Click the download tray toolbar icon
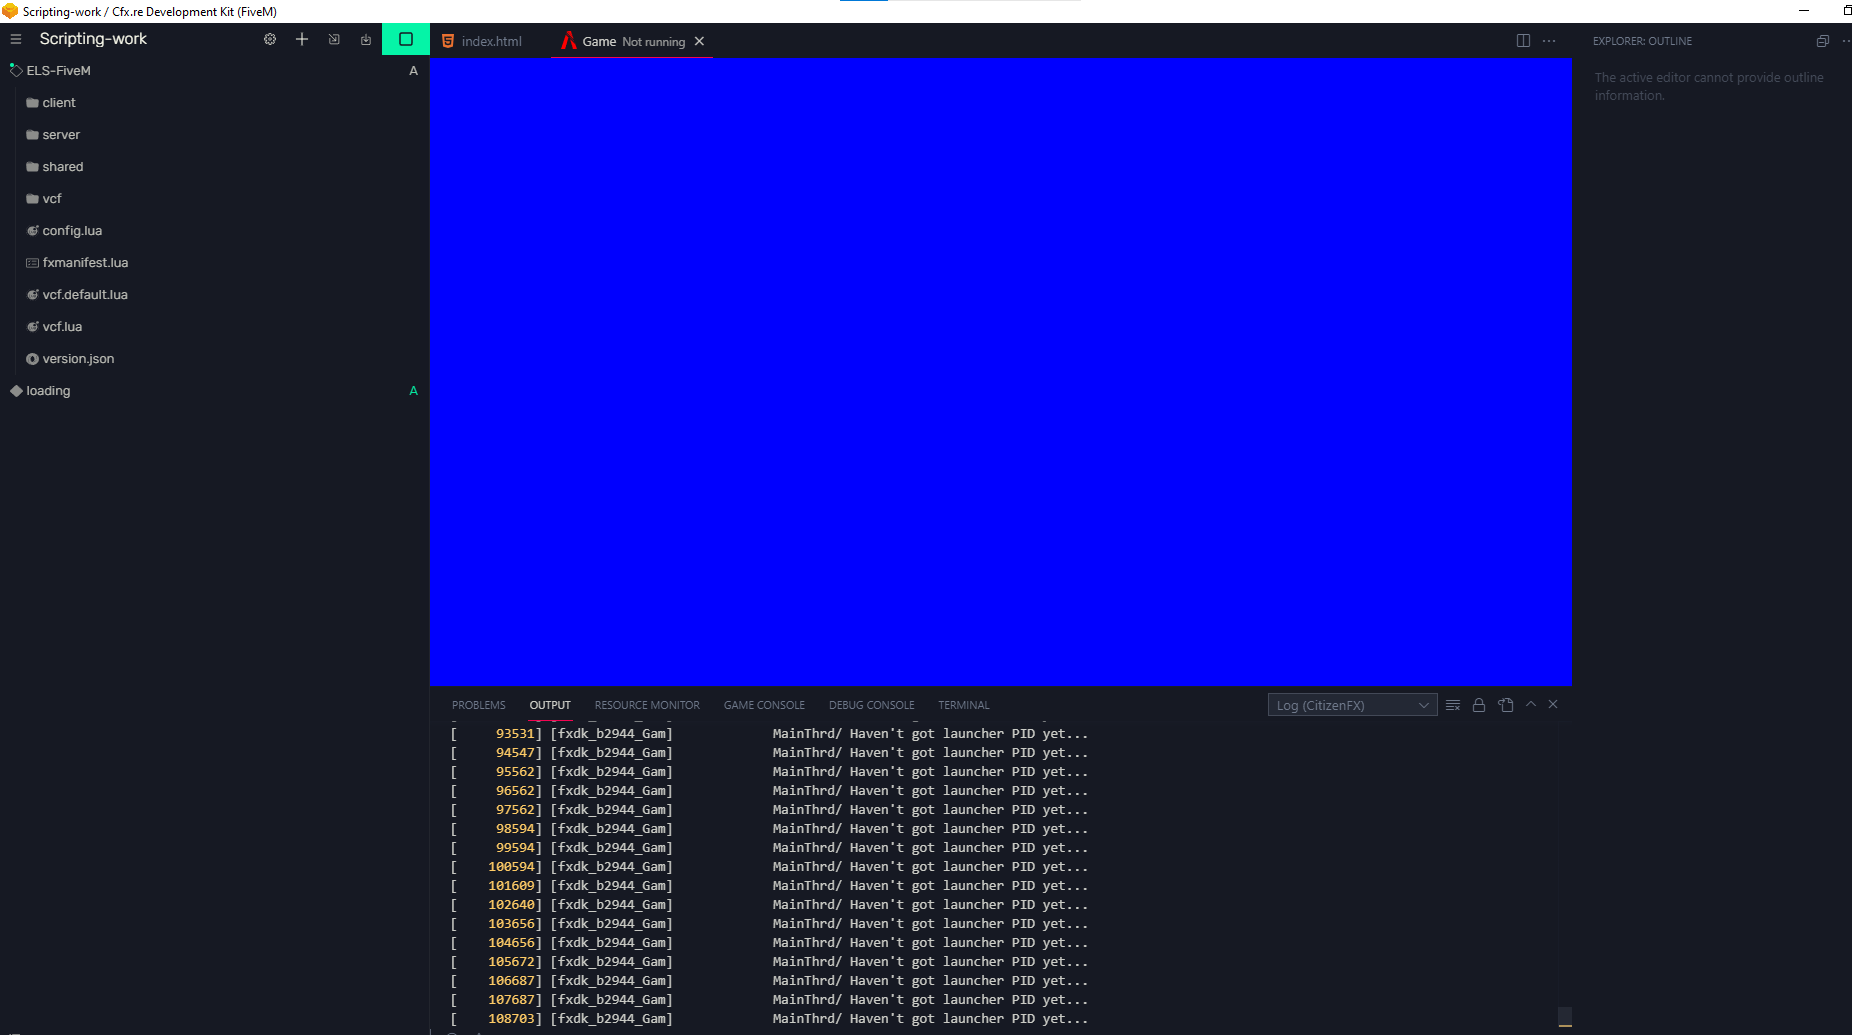This screenshot has height=1035, width=1852. (366, 39)
